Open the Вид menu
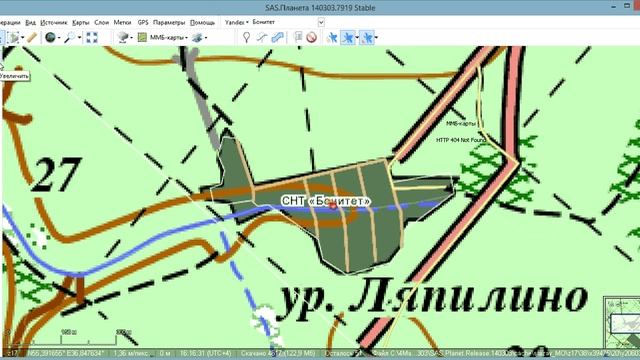The image size is (640, 360). (x=30, y=22)
